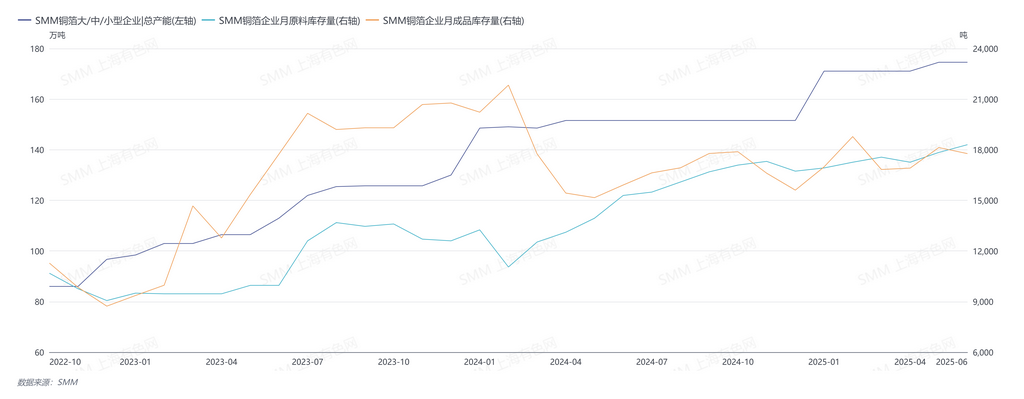Select the 2024-01 x-axis date label
This screenshot has height=399, width=1024.
(x=479, y=362)
